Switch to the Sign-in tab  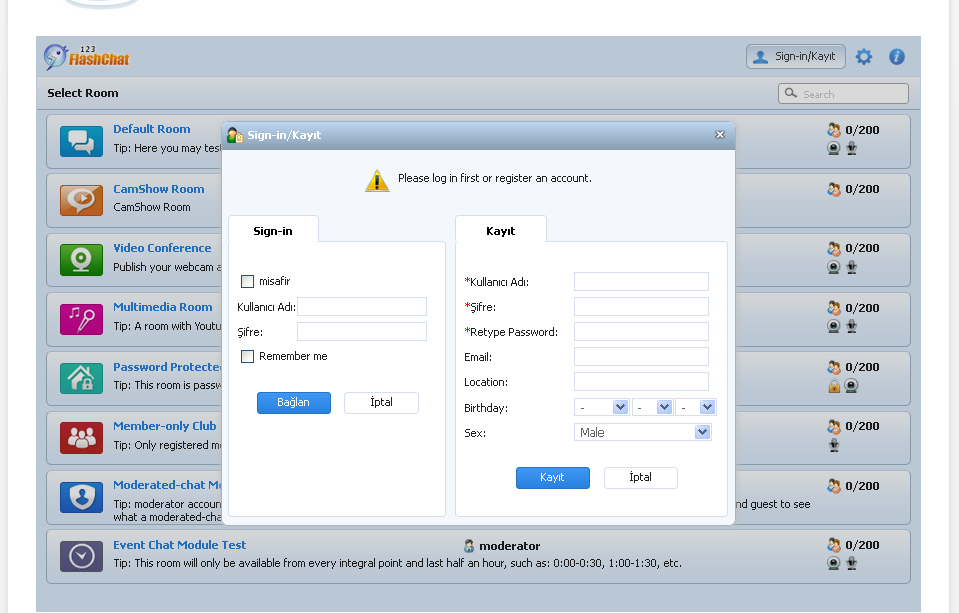coord(273,231)
